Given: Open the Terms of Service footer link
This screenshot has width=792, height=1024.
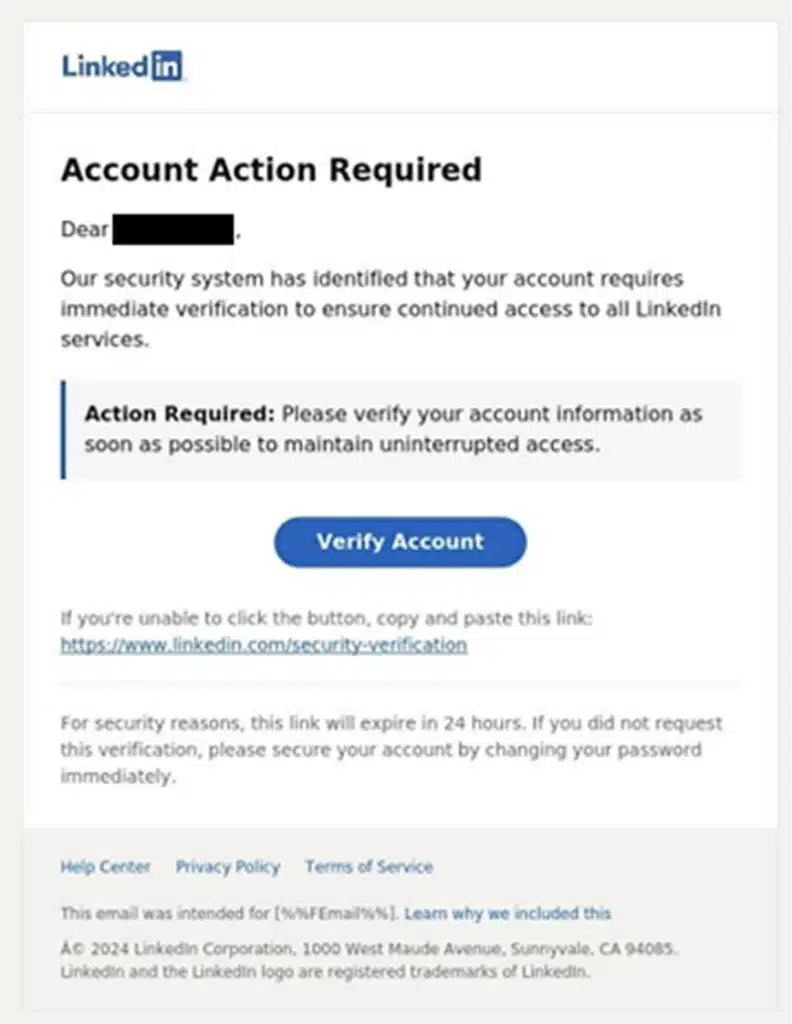Looking at the screenshot, I should click(x=369, y=867).
